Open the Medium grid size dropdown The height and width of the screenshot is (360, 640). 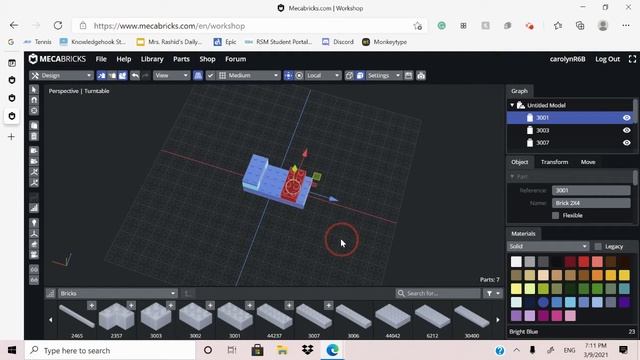click(x=249, y=76)
